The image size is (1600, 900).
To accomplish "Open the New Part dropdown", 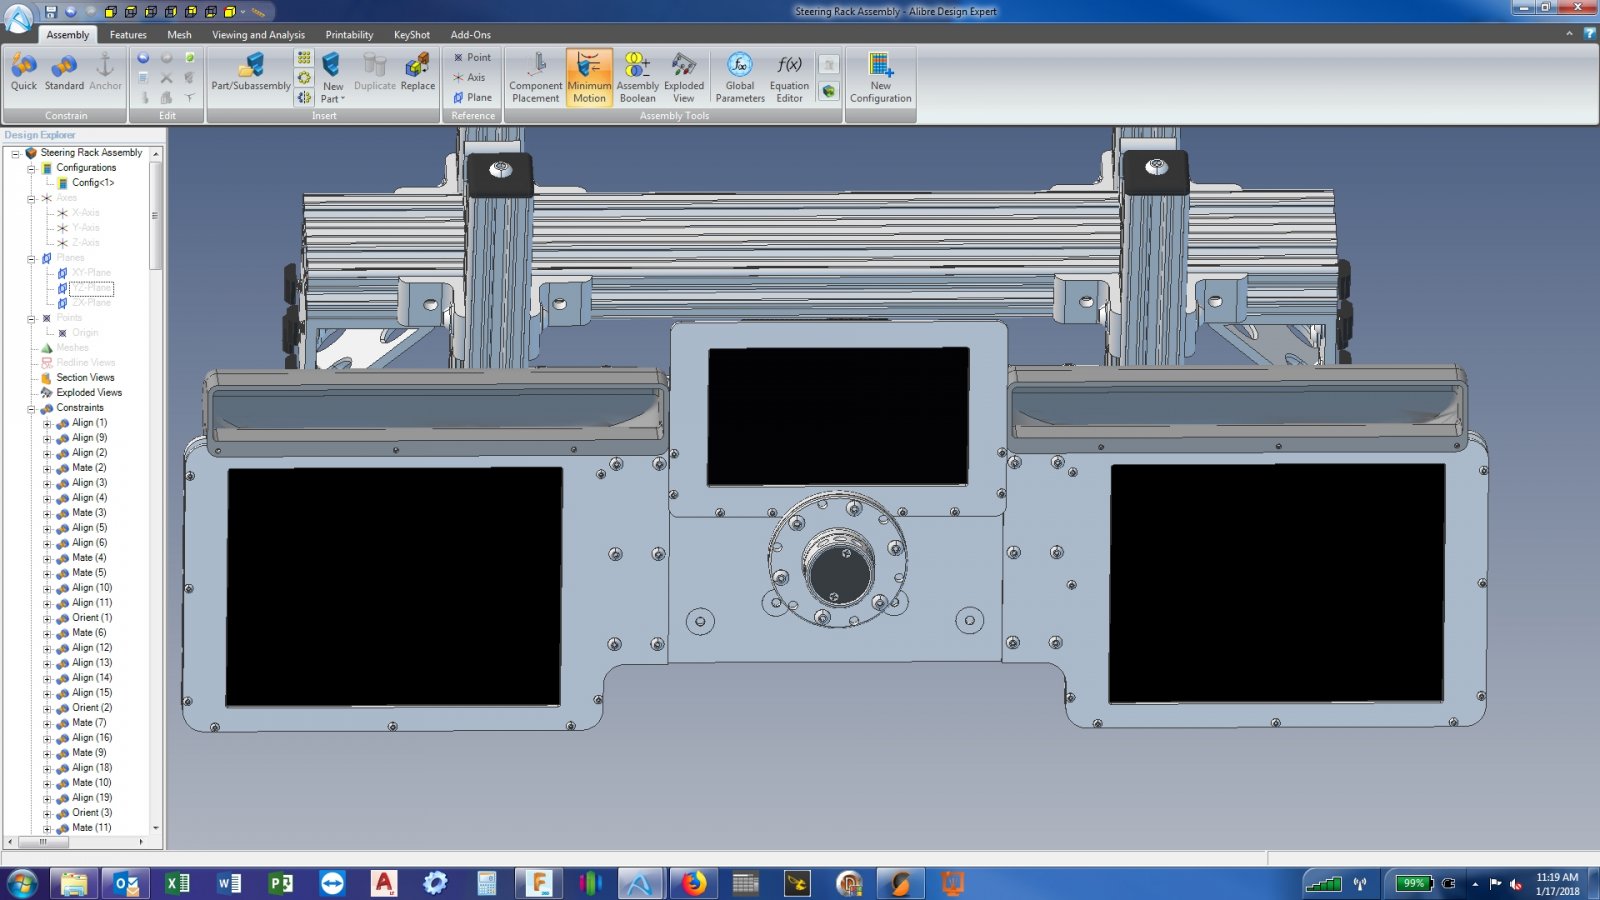I will (332, 78).
